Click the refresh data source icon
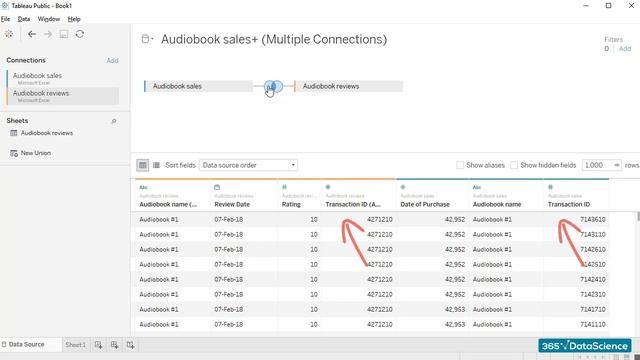This screenshot has height=360, width=640. tap(80, 34)
